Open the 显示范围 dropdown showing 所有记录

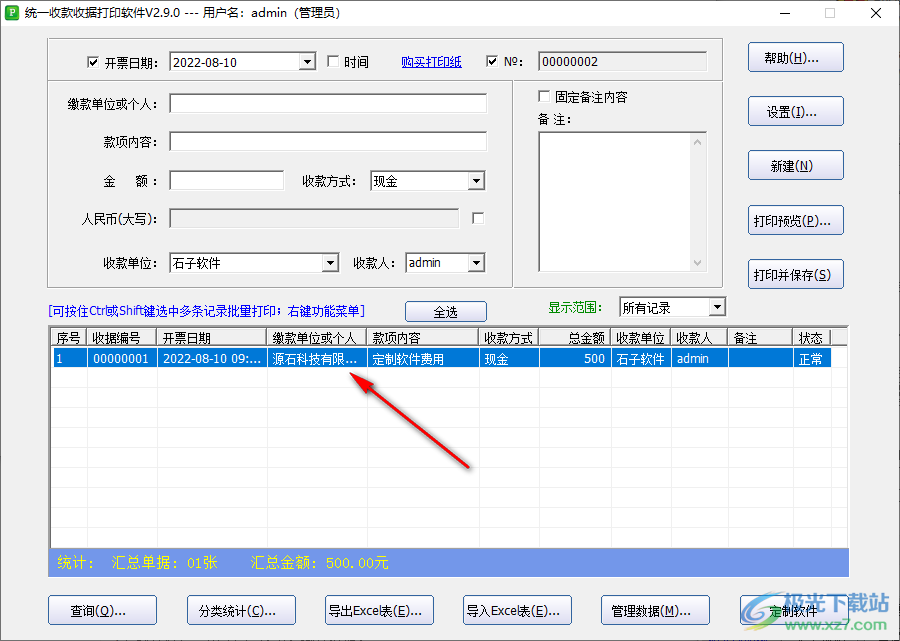[x=718, y=307]
